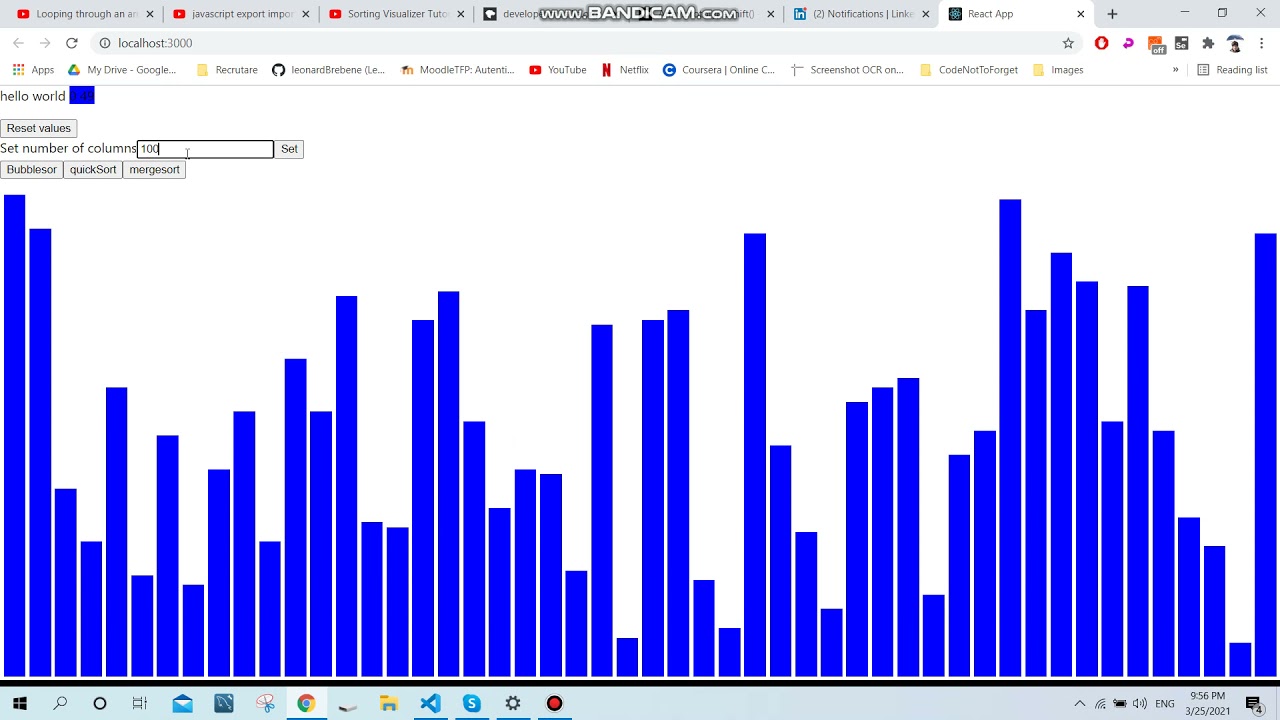The width and height of the screenshot is (1280, 720).
Task: Open File Explorer on the taskbar
Action: 389,704
